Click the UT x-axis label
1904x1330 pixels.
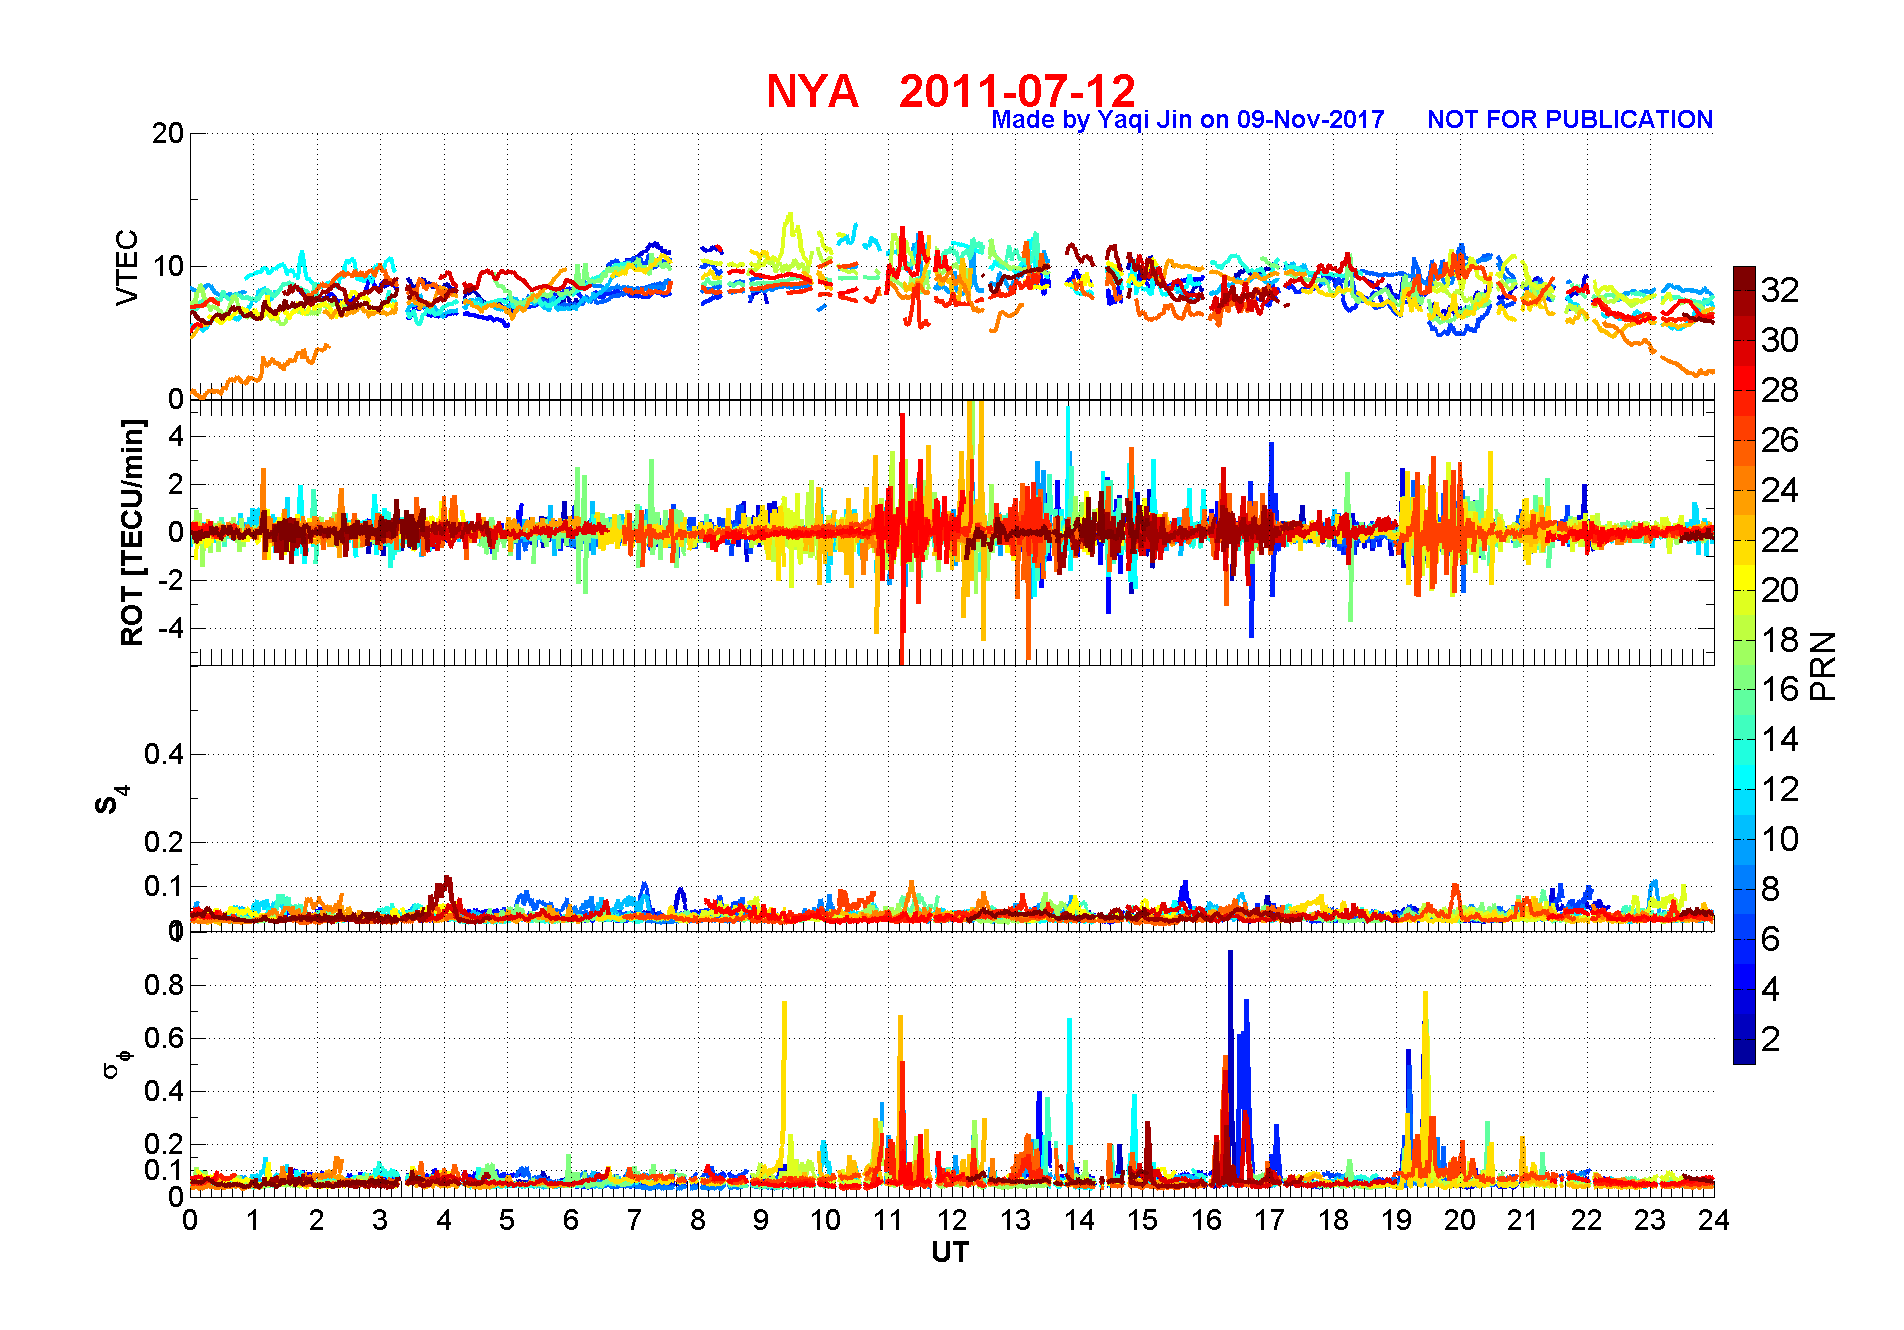pos(950,1252)
